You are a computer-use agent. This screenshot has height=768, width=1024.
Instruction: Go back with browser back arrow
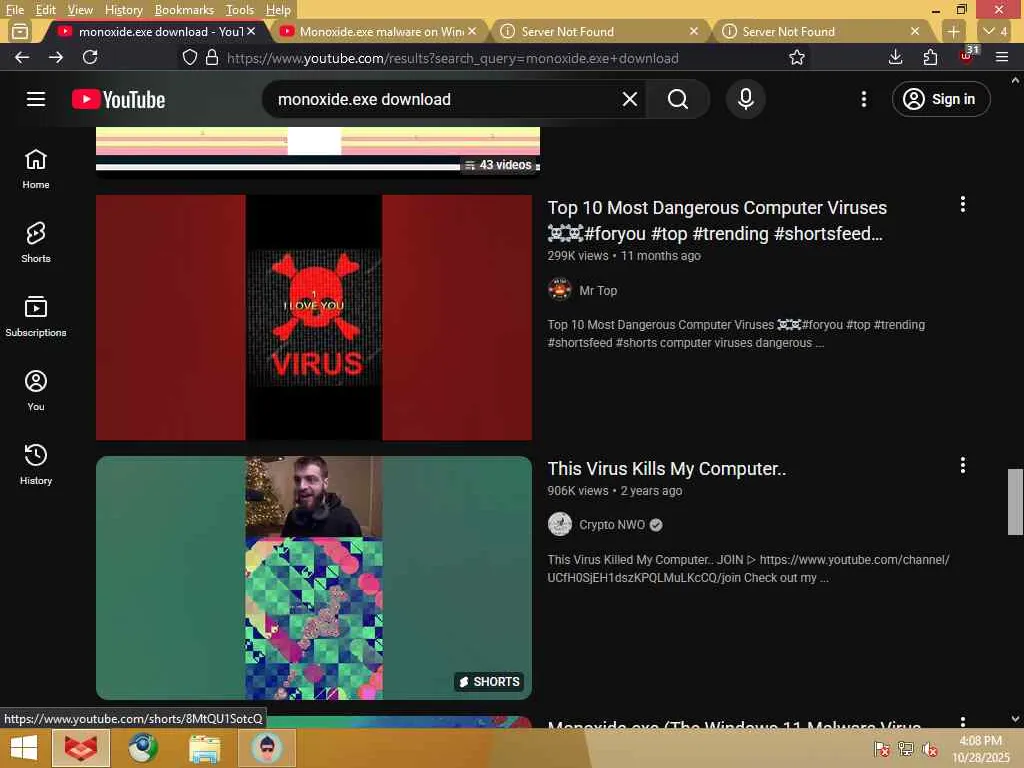click(x=22, y=57)
